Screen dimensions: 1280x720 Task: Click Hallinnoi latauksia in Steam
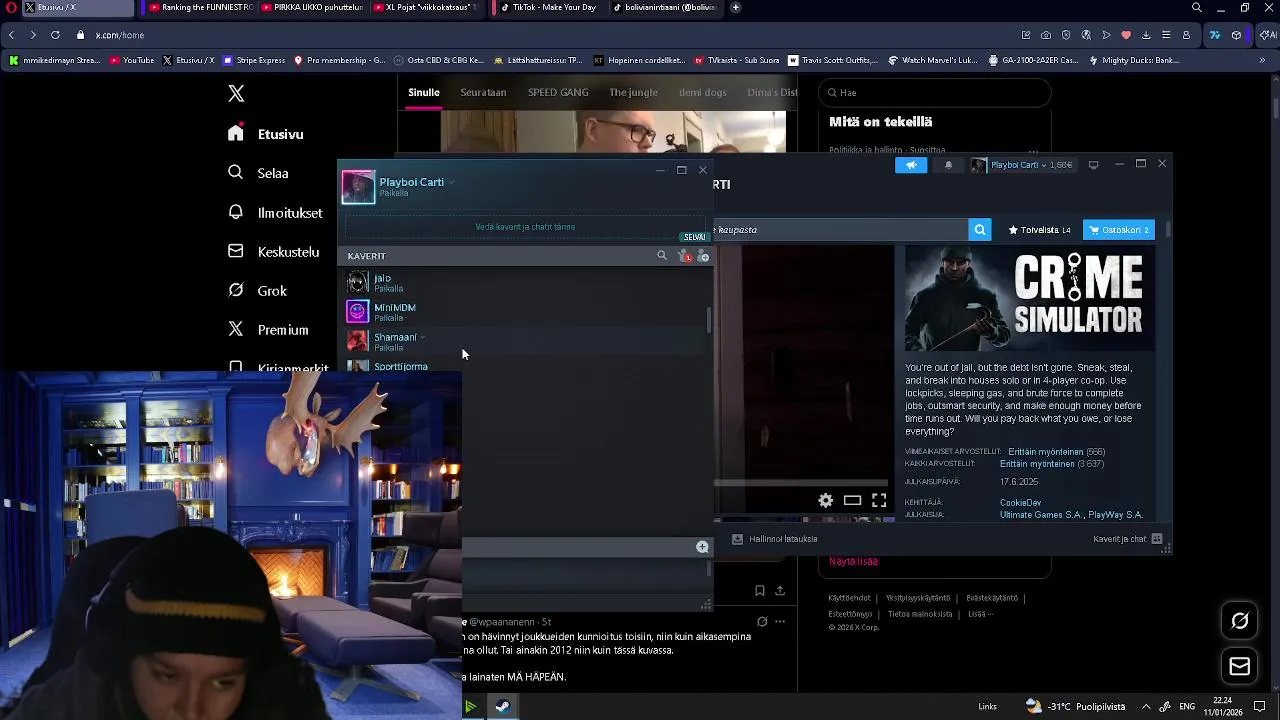click(x=775, y=539)
